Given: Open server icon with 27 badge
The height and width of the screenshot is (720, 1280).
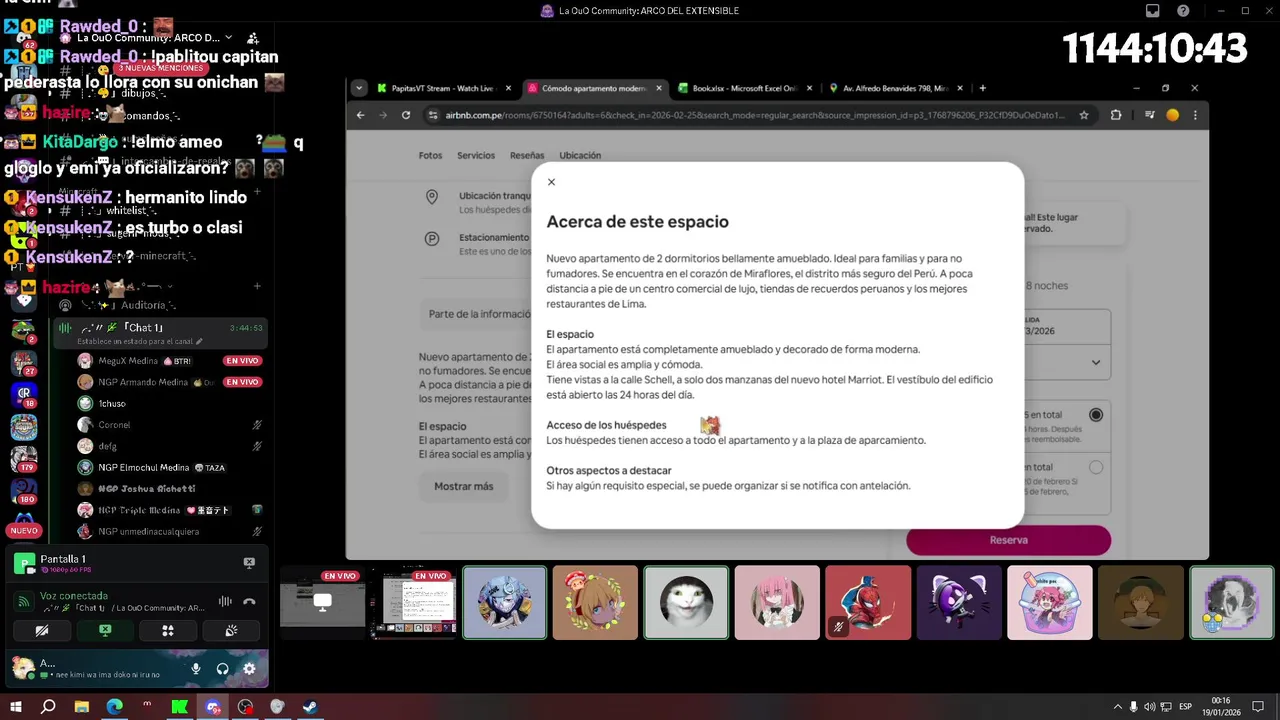Looking at the screenshot, I should point(24,362).
